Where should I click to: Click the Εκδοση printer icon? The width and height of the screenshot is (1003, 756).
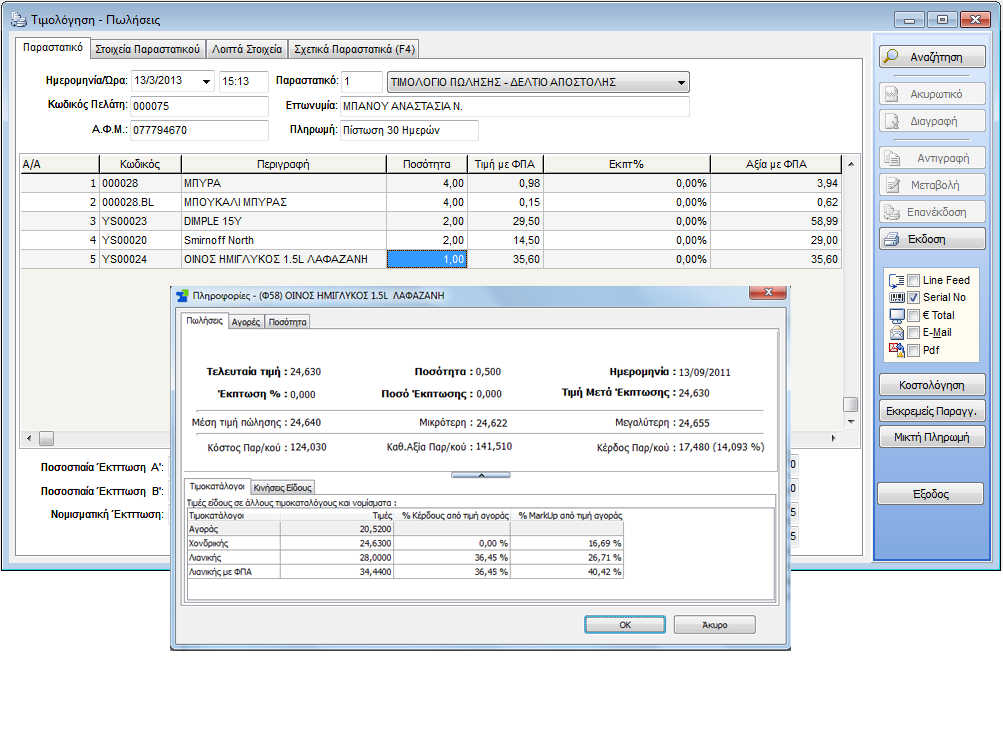coord(892,239)
